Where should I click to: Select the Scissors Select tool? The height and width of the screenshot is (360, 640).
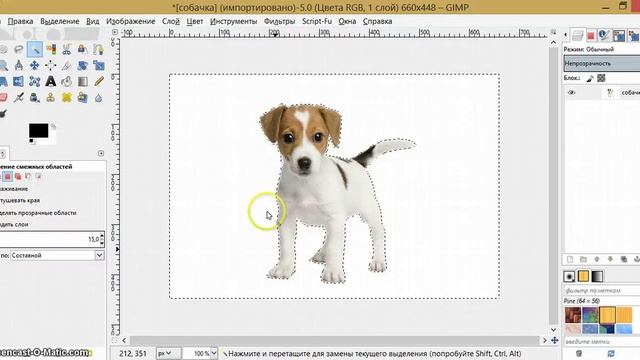tap(67, 49)
